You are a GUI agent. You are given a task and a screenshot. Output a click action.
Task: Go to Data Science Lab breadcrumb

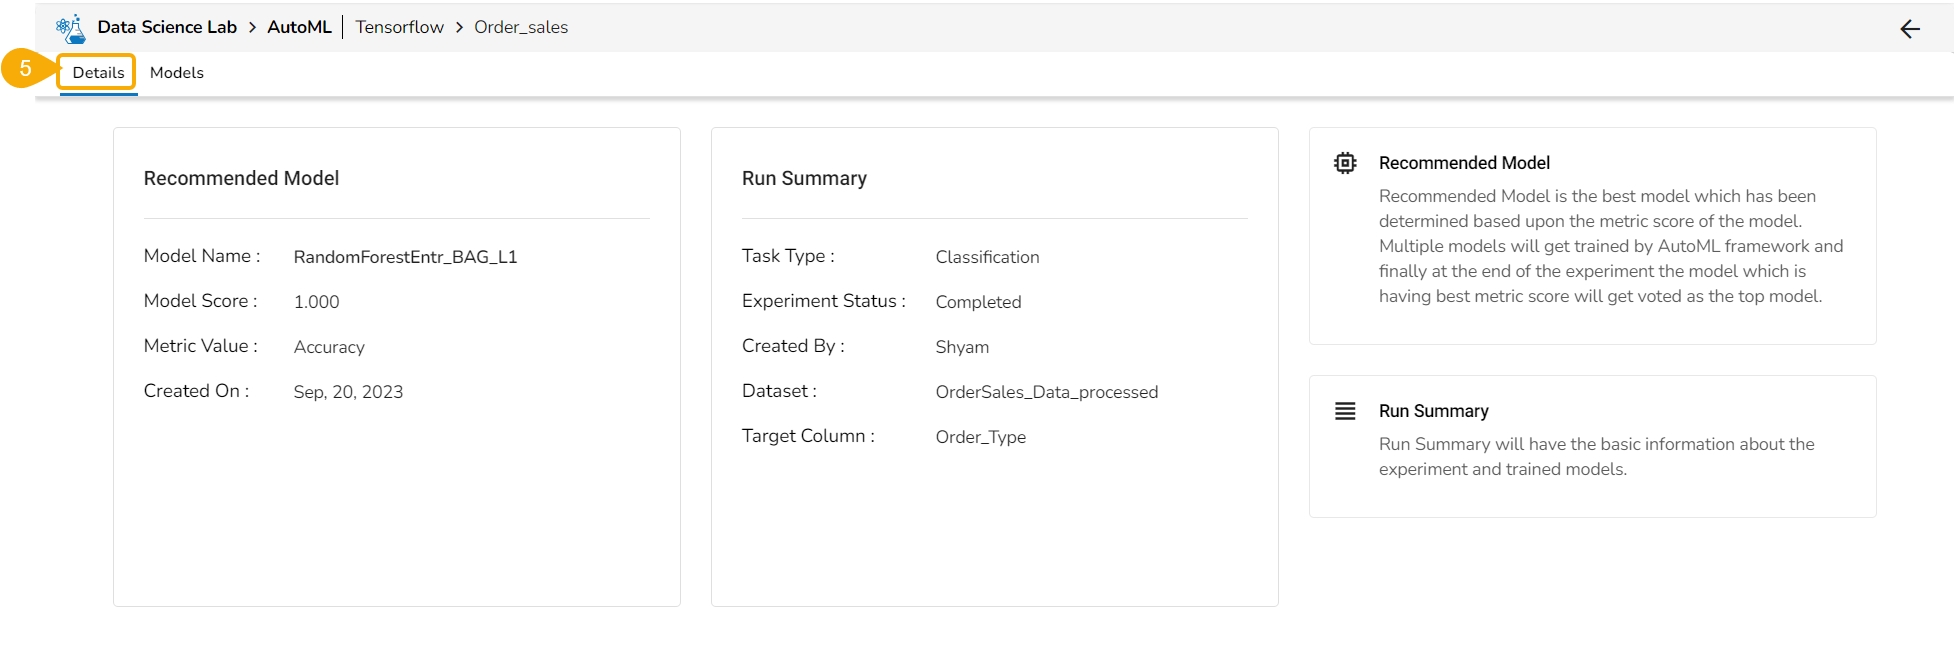[167, 27]
